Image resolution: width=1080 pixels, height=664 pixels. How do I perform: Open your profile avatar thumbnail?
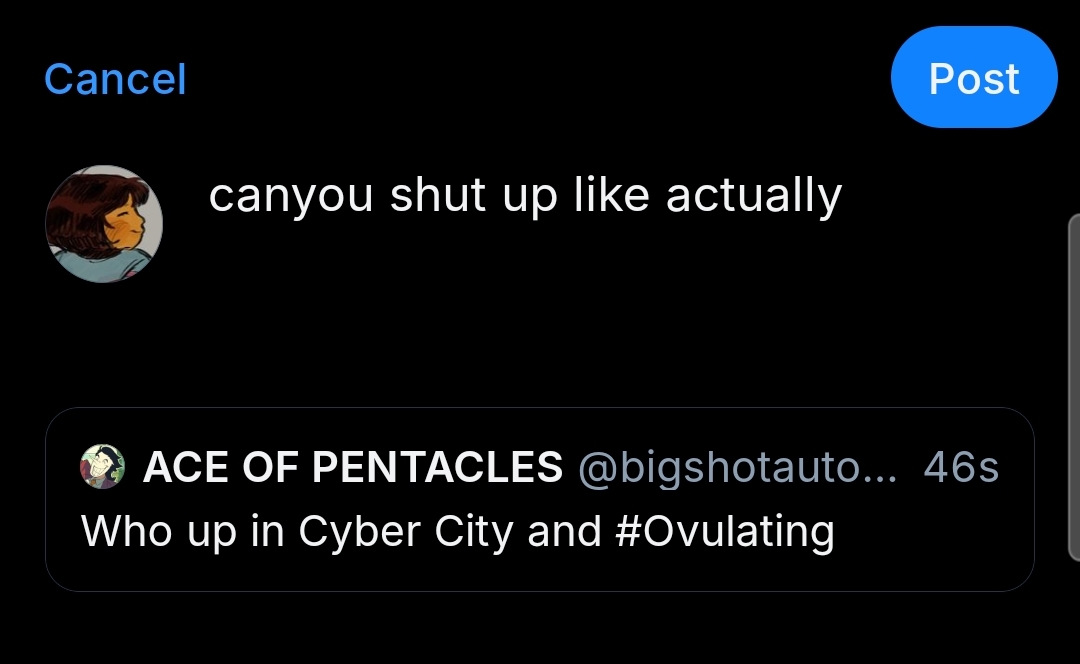click(x=104, y=223)
